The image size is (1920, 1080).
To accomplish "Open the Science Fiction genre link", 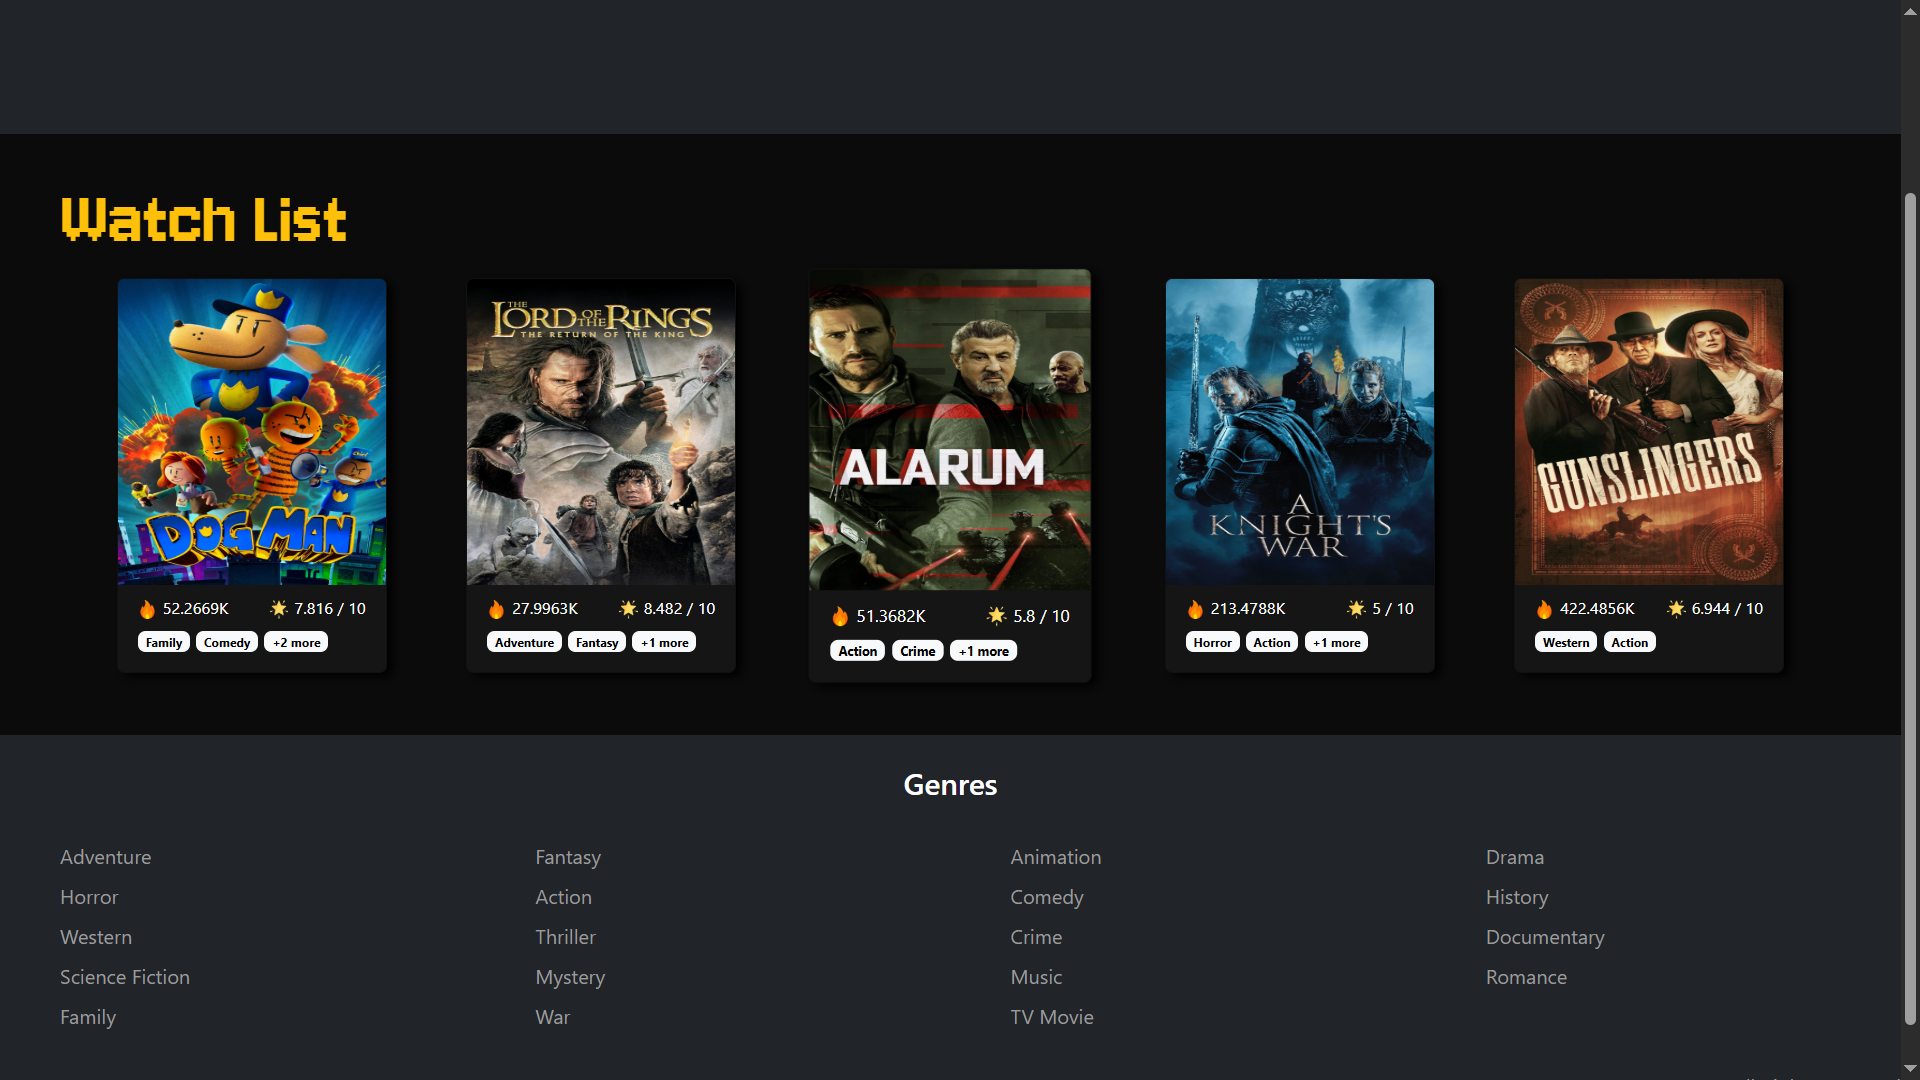I will [x=125, y=977].
